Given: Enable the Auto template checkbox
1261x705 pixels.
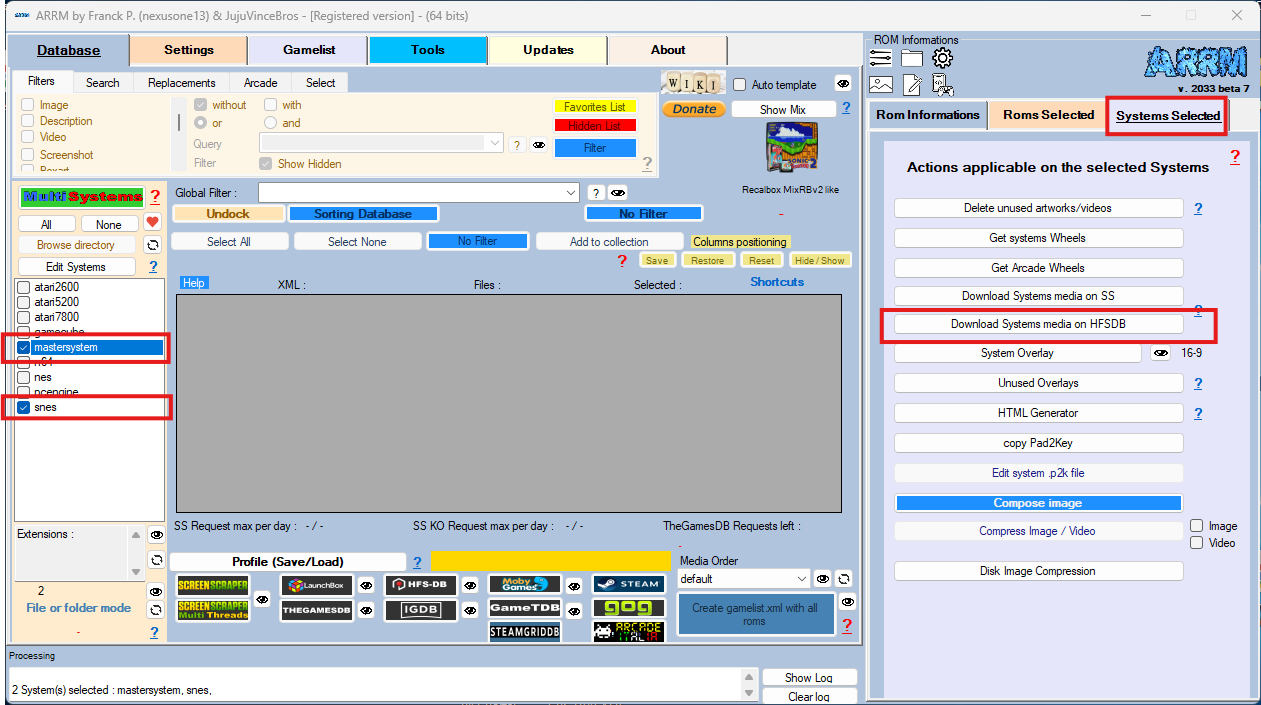Looking at the screenshot, I should coord(740,85).
